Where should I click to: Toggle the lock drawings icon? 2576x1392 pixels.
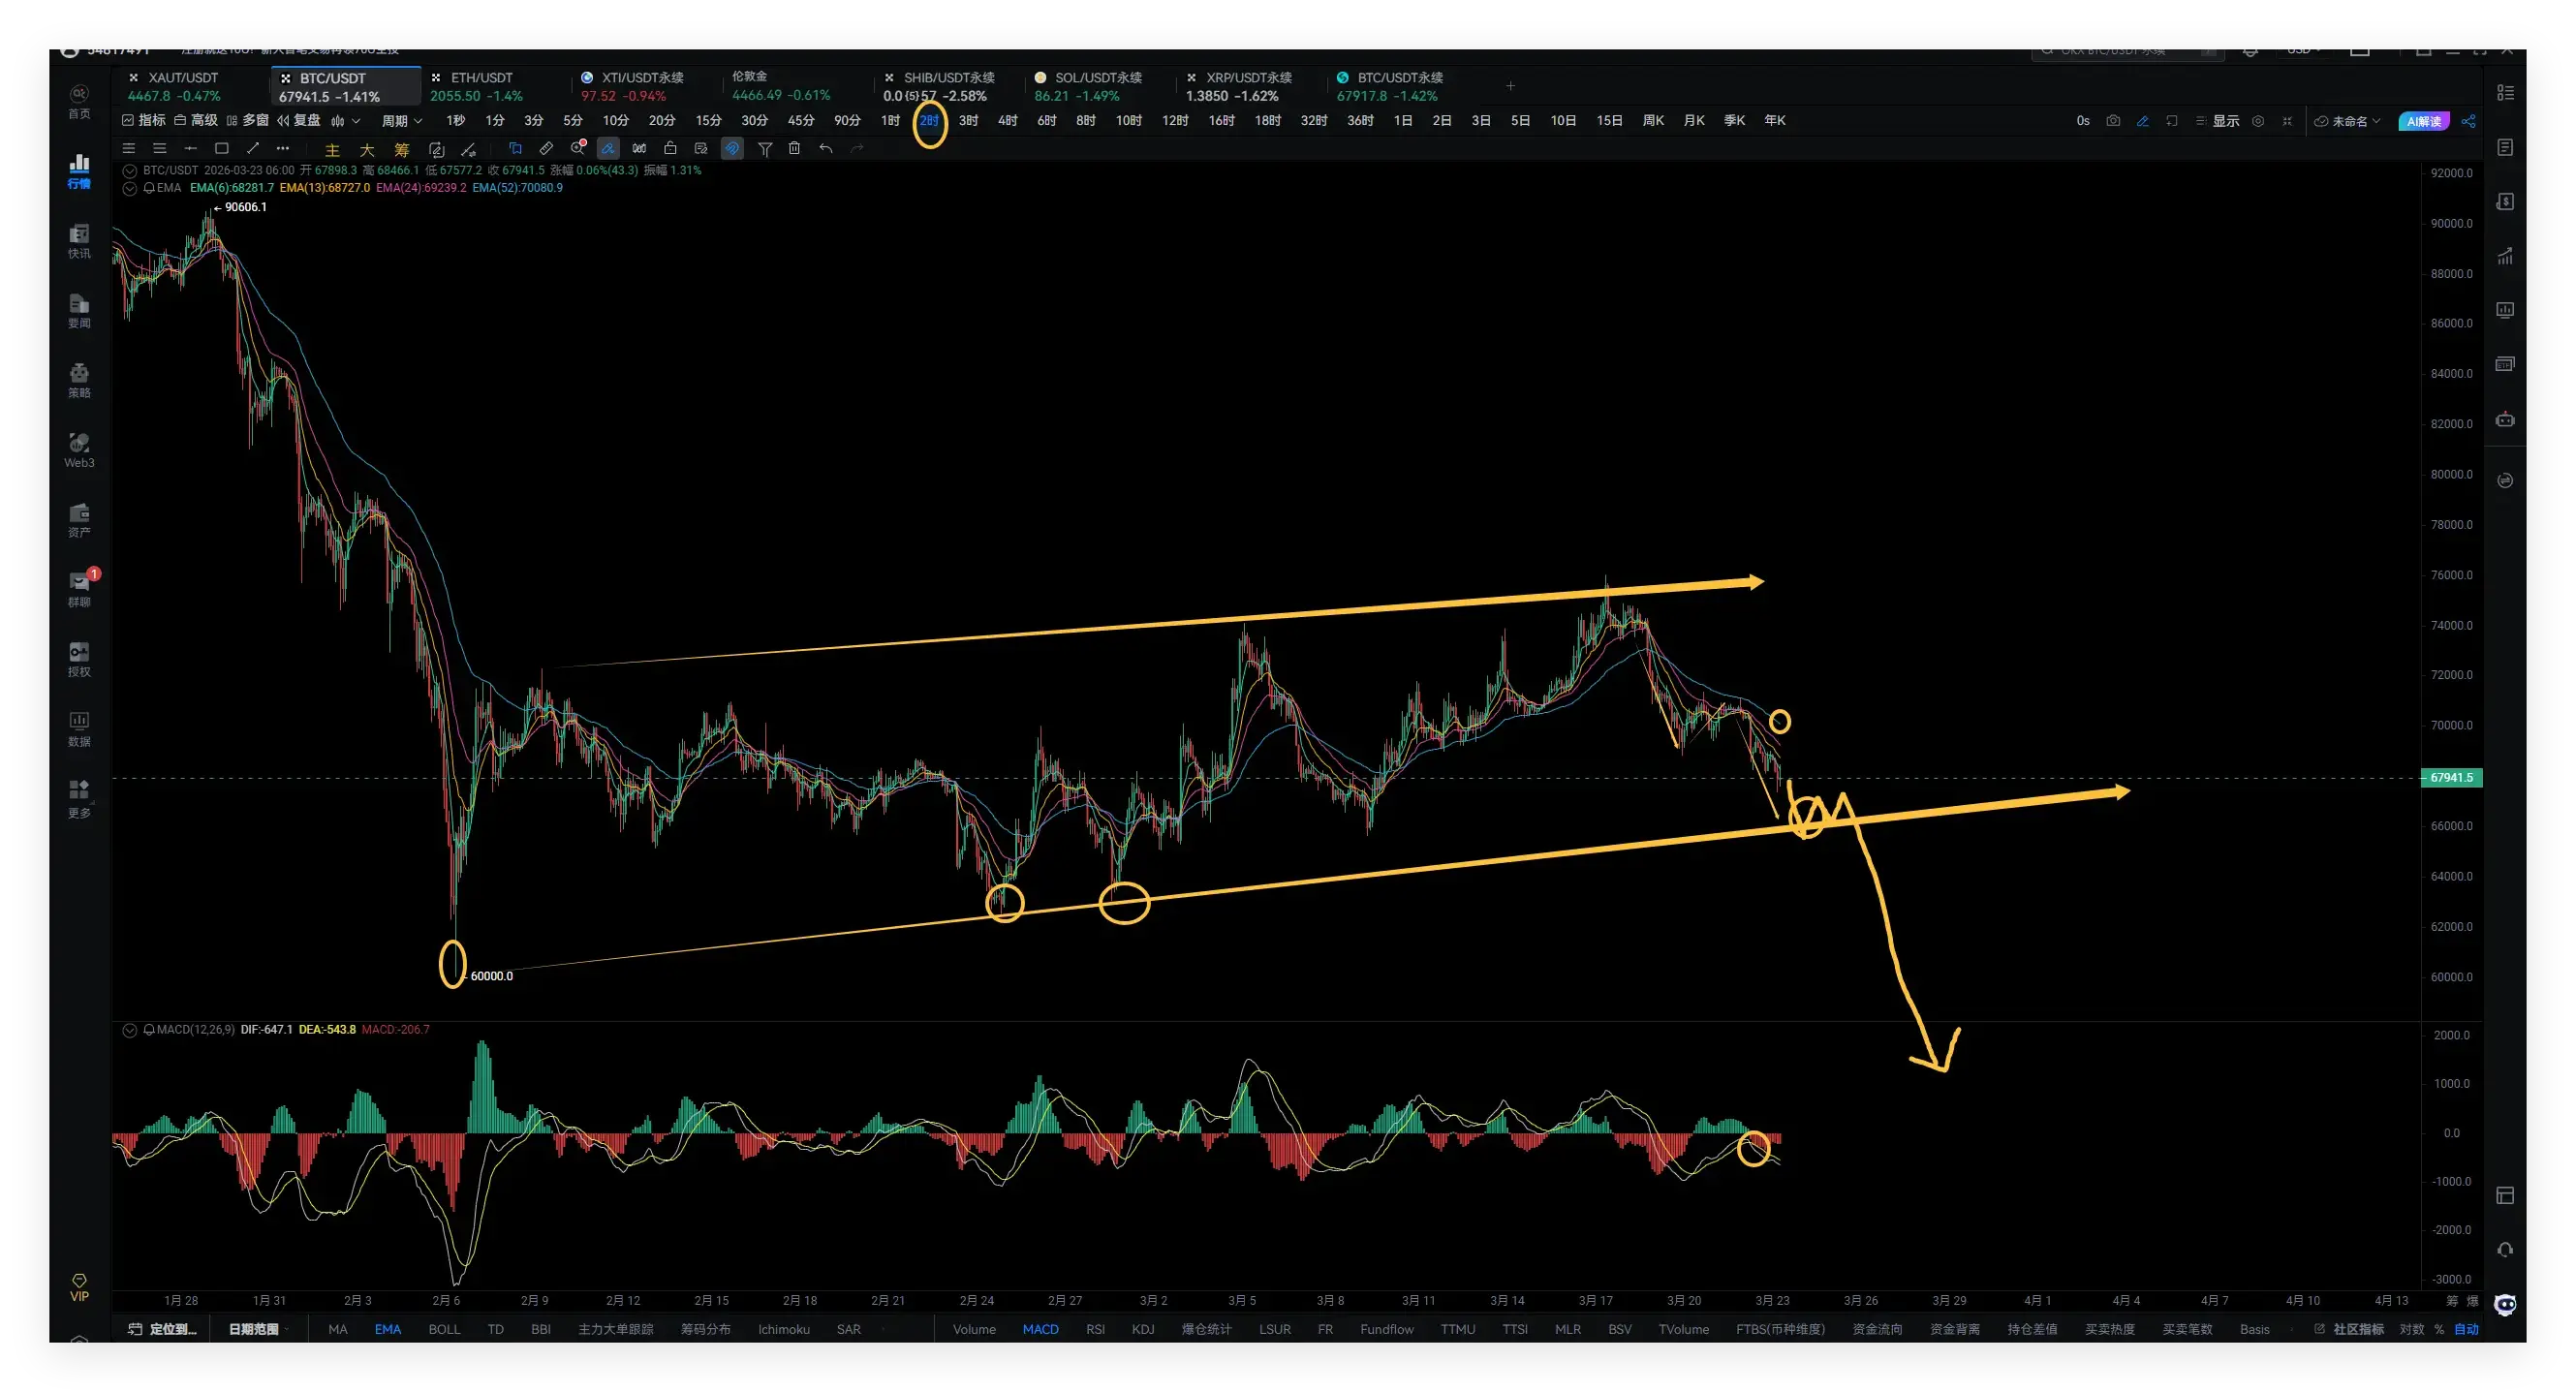pyautogui.click(x=670, y=149)
